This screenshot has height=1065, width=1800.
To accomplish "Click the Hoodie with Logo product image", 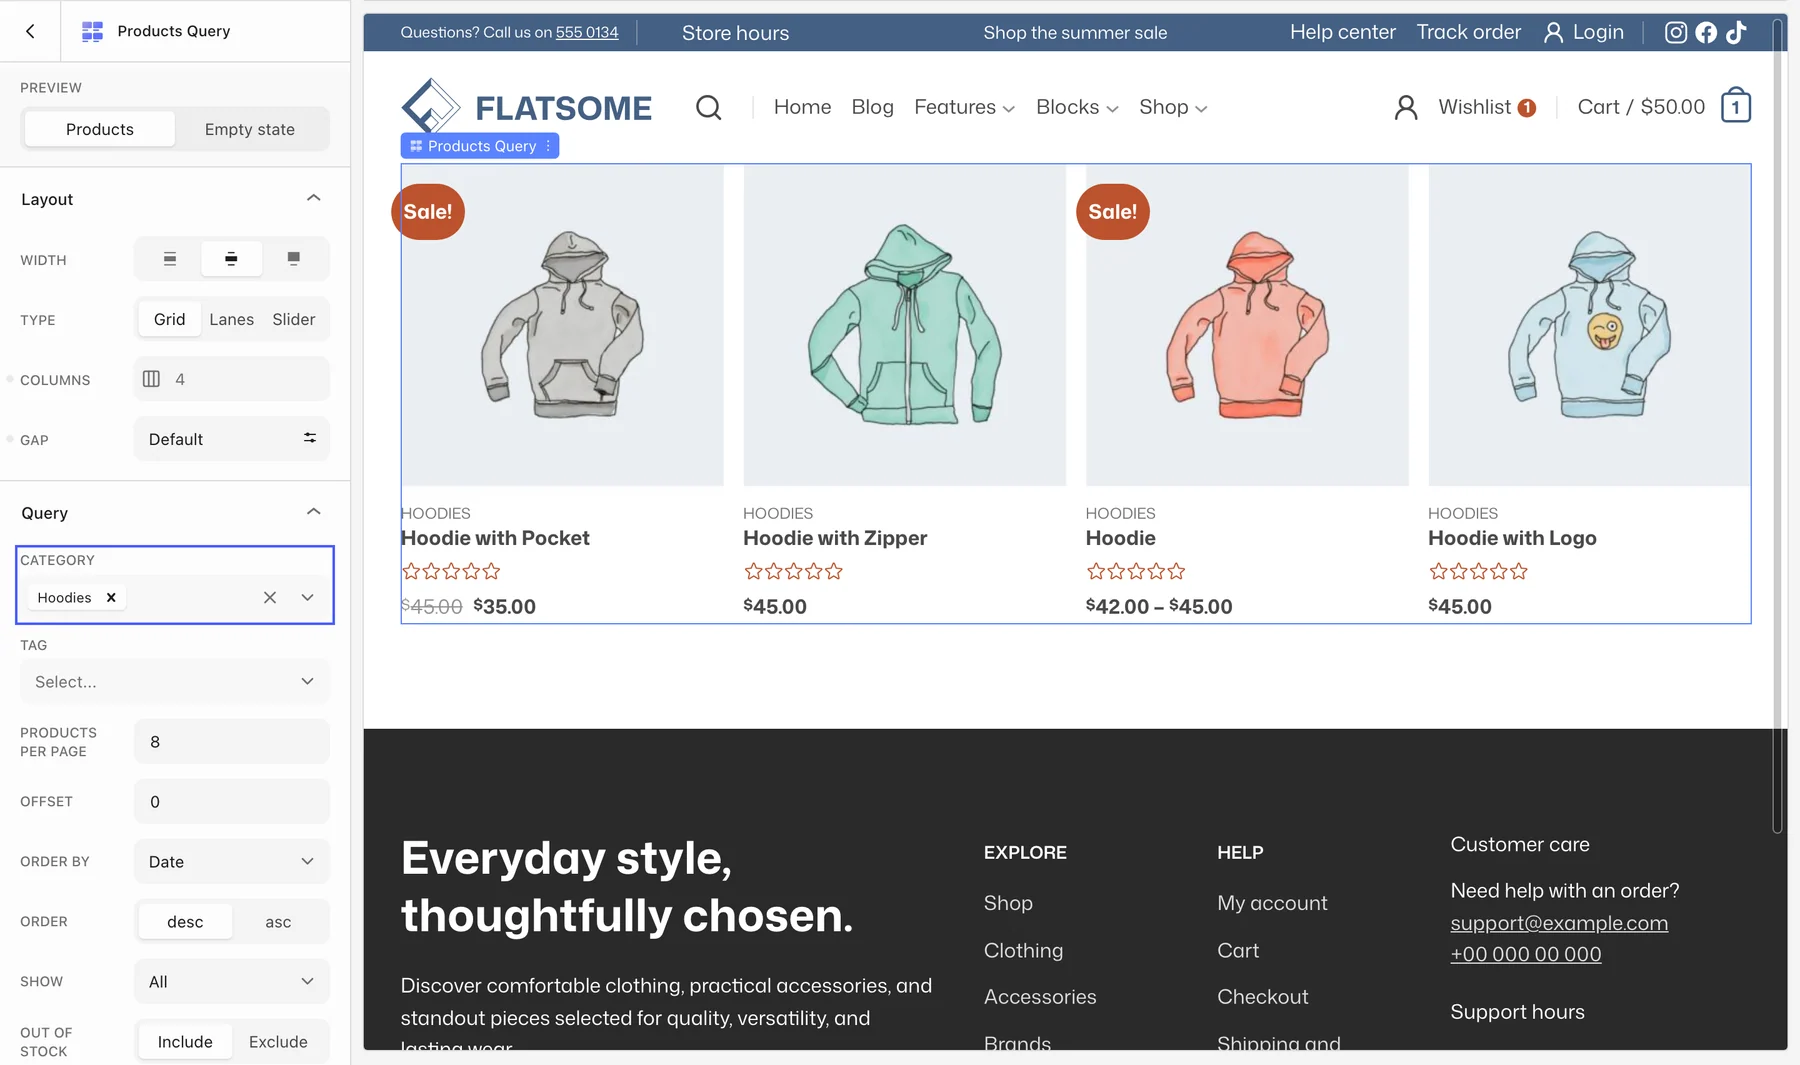I will [x=1589, y=326].
